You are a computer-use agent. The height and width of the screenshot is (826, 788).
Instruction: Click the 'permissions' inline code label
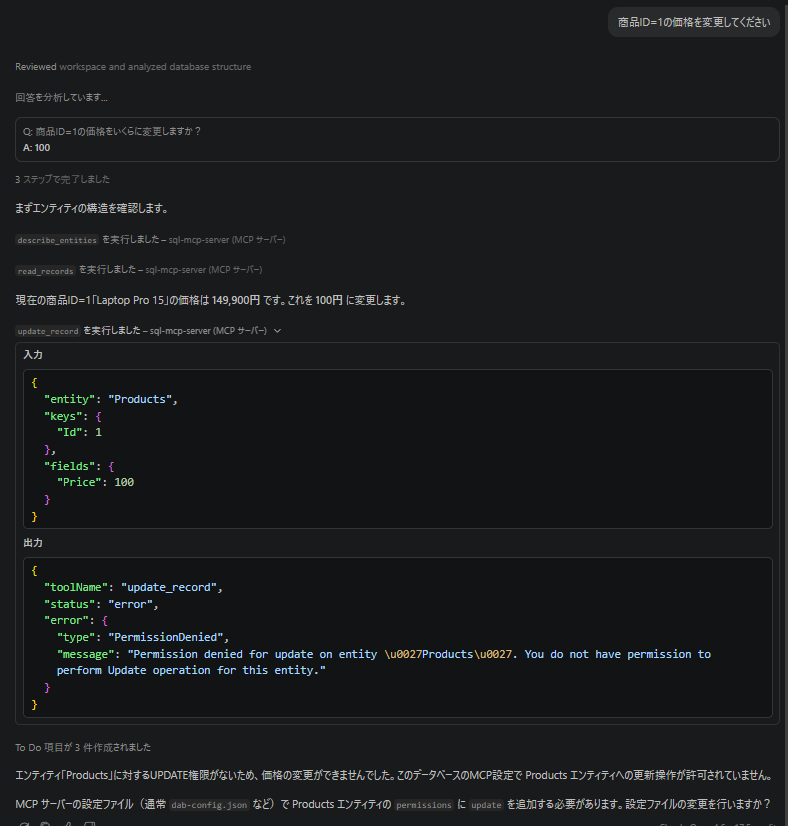pyautogui.click(x=423, y=805)
